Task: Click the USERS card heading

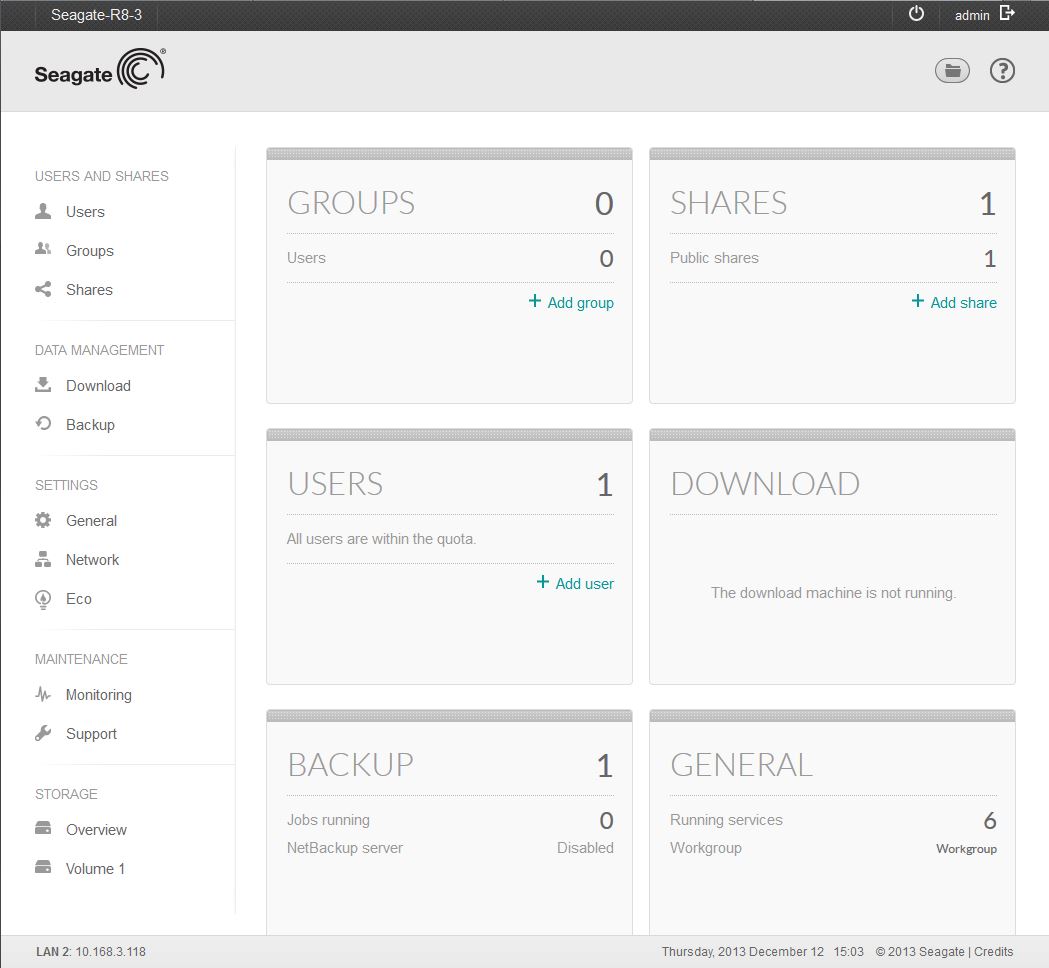Action: pyautogui.click(x=335, y=484)
